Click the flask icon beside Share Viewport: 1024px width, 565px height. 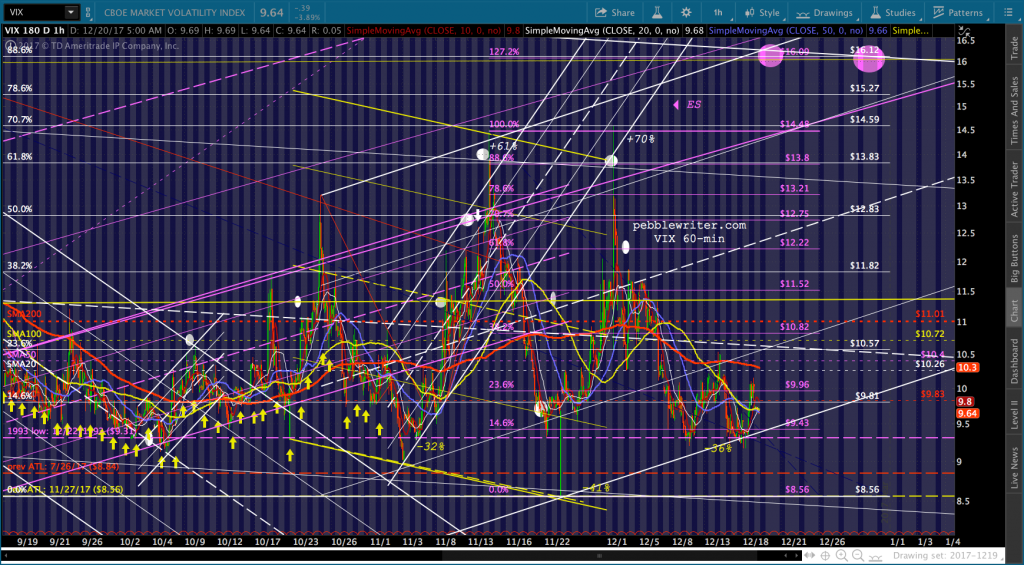click(656, 13)
